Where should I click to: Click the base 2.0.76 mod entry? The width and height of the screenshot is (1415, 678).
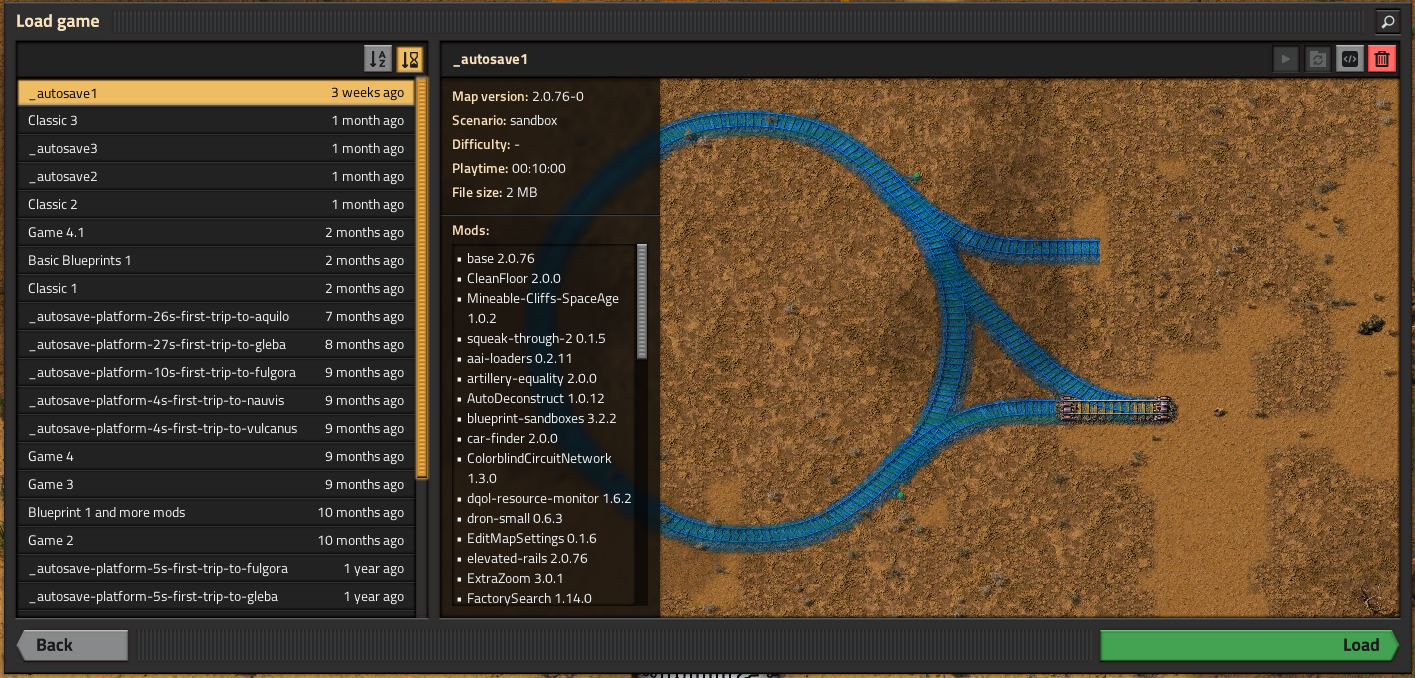click(x=500, y=258)
